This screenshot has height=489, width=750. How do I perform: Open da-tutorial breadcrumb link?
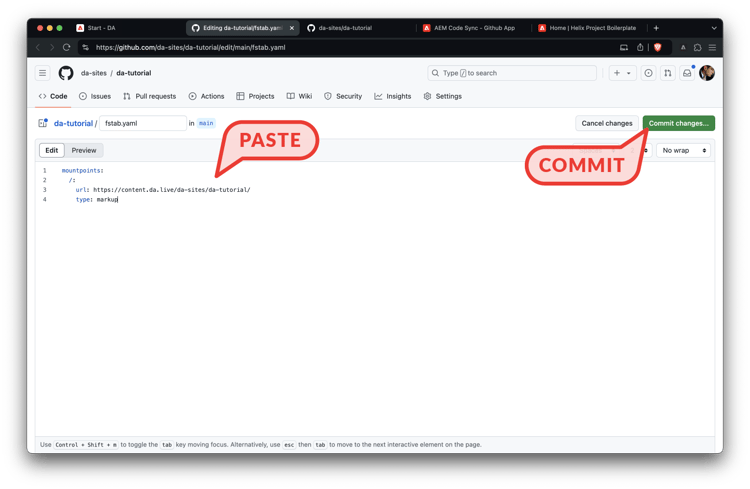coord(73,123)
